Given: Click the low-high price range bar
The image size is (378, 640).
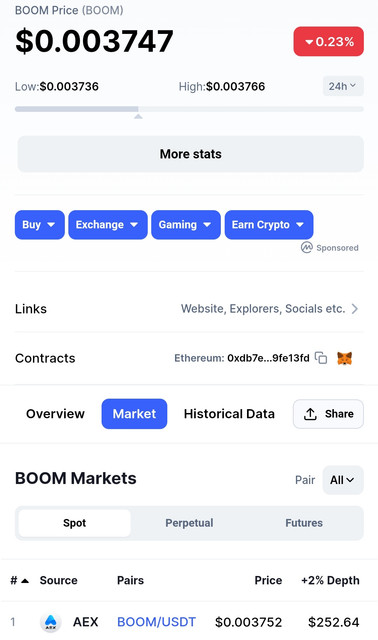Looking at the screenshot, I should click(x=189, y=109).
